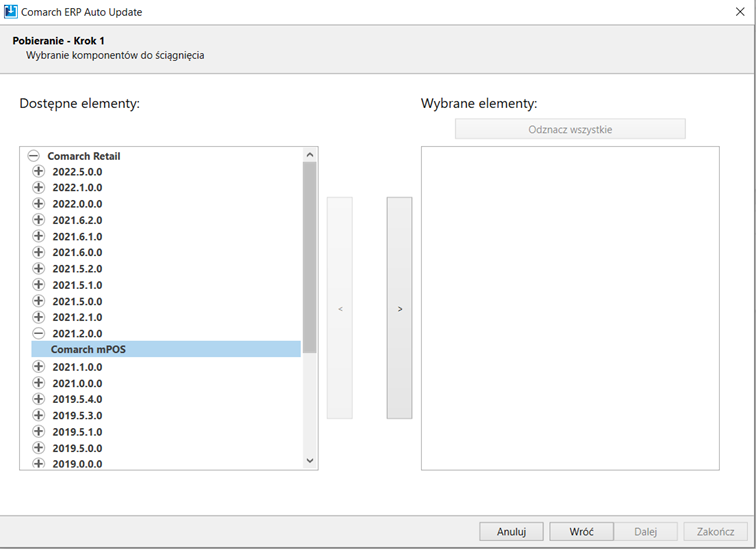Image resolution: width=756 pixels, height=549 pixels.
Task: Expand version 2021.5.2.0 node
Action: click(x=39, y=268)
